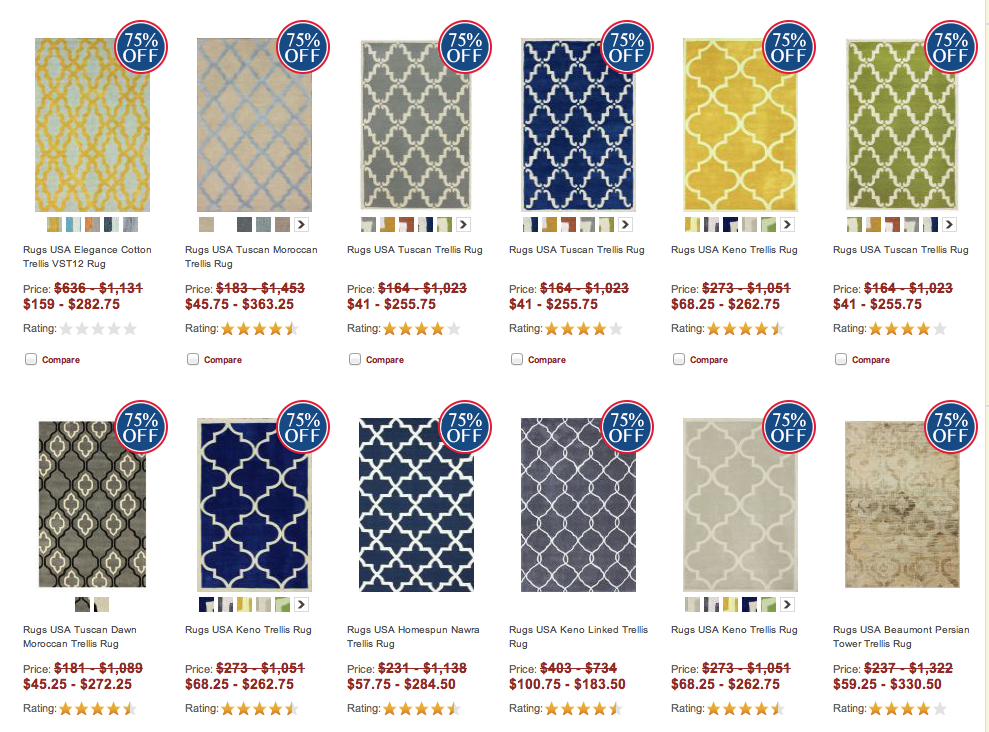Image resolution: width=989 pixels, height=732 pixels.
Task: Show more colors for Tuscan Moroccan Trellis Rug
Action: point(301,224)
